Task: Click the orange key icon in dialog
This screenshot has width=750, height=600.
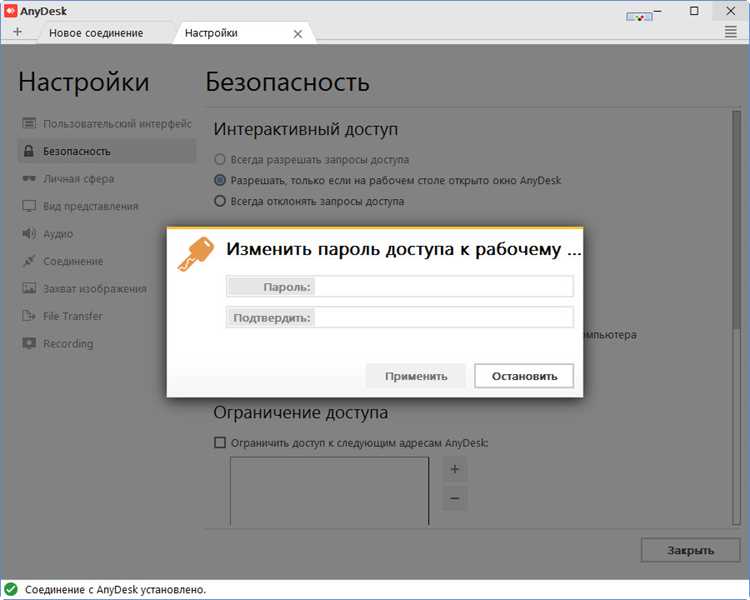Action: (195, 254)
